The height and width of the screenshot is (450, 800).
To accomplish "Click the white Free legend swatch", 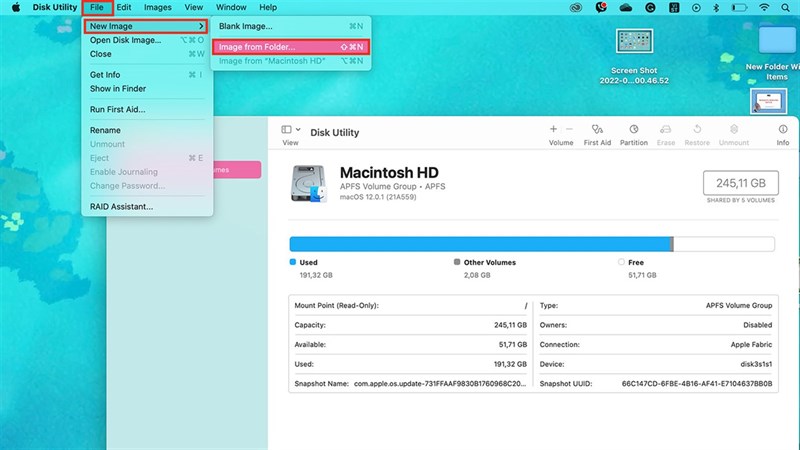I will click(x=621, y=262).
